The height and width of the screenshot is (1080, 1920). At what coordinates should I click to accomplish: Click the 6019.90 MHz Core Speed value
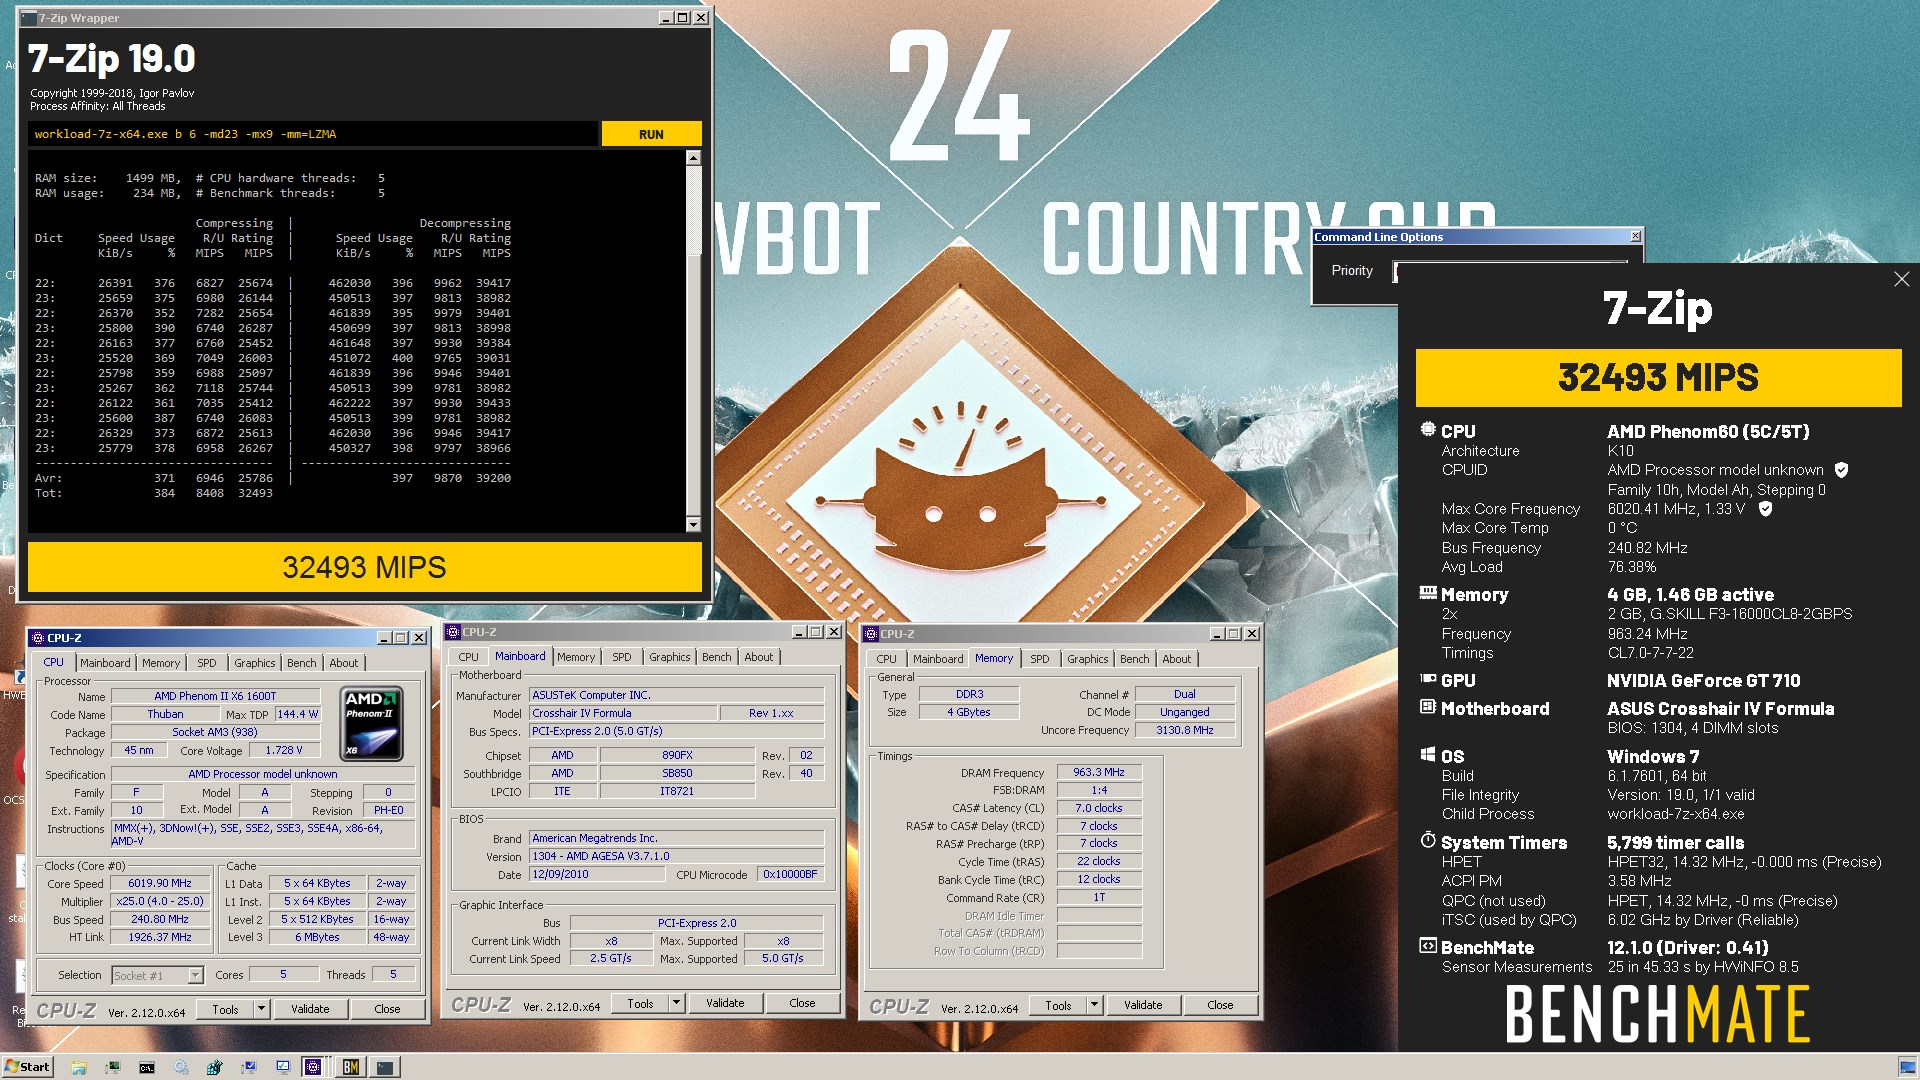click(160, 883)
